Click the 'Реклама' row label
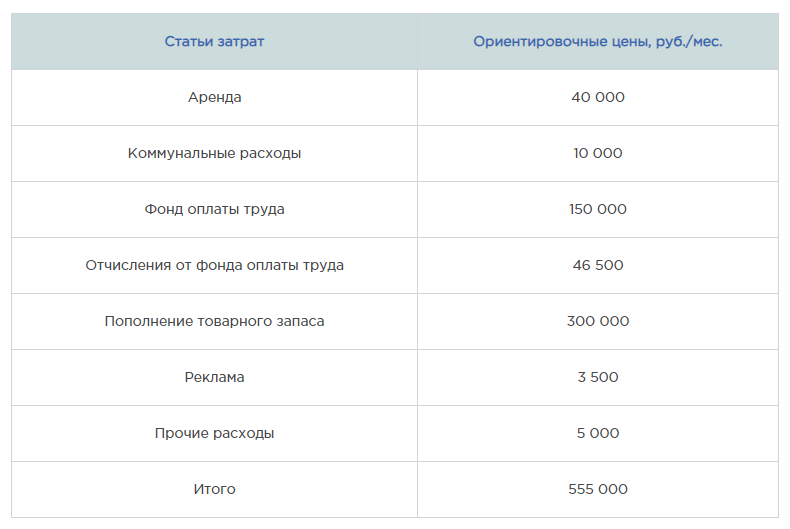This screenshot has width=790, height=529. tap(214, 377)
